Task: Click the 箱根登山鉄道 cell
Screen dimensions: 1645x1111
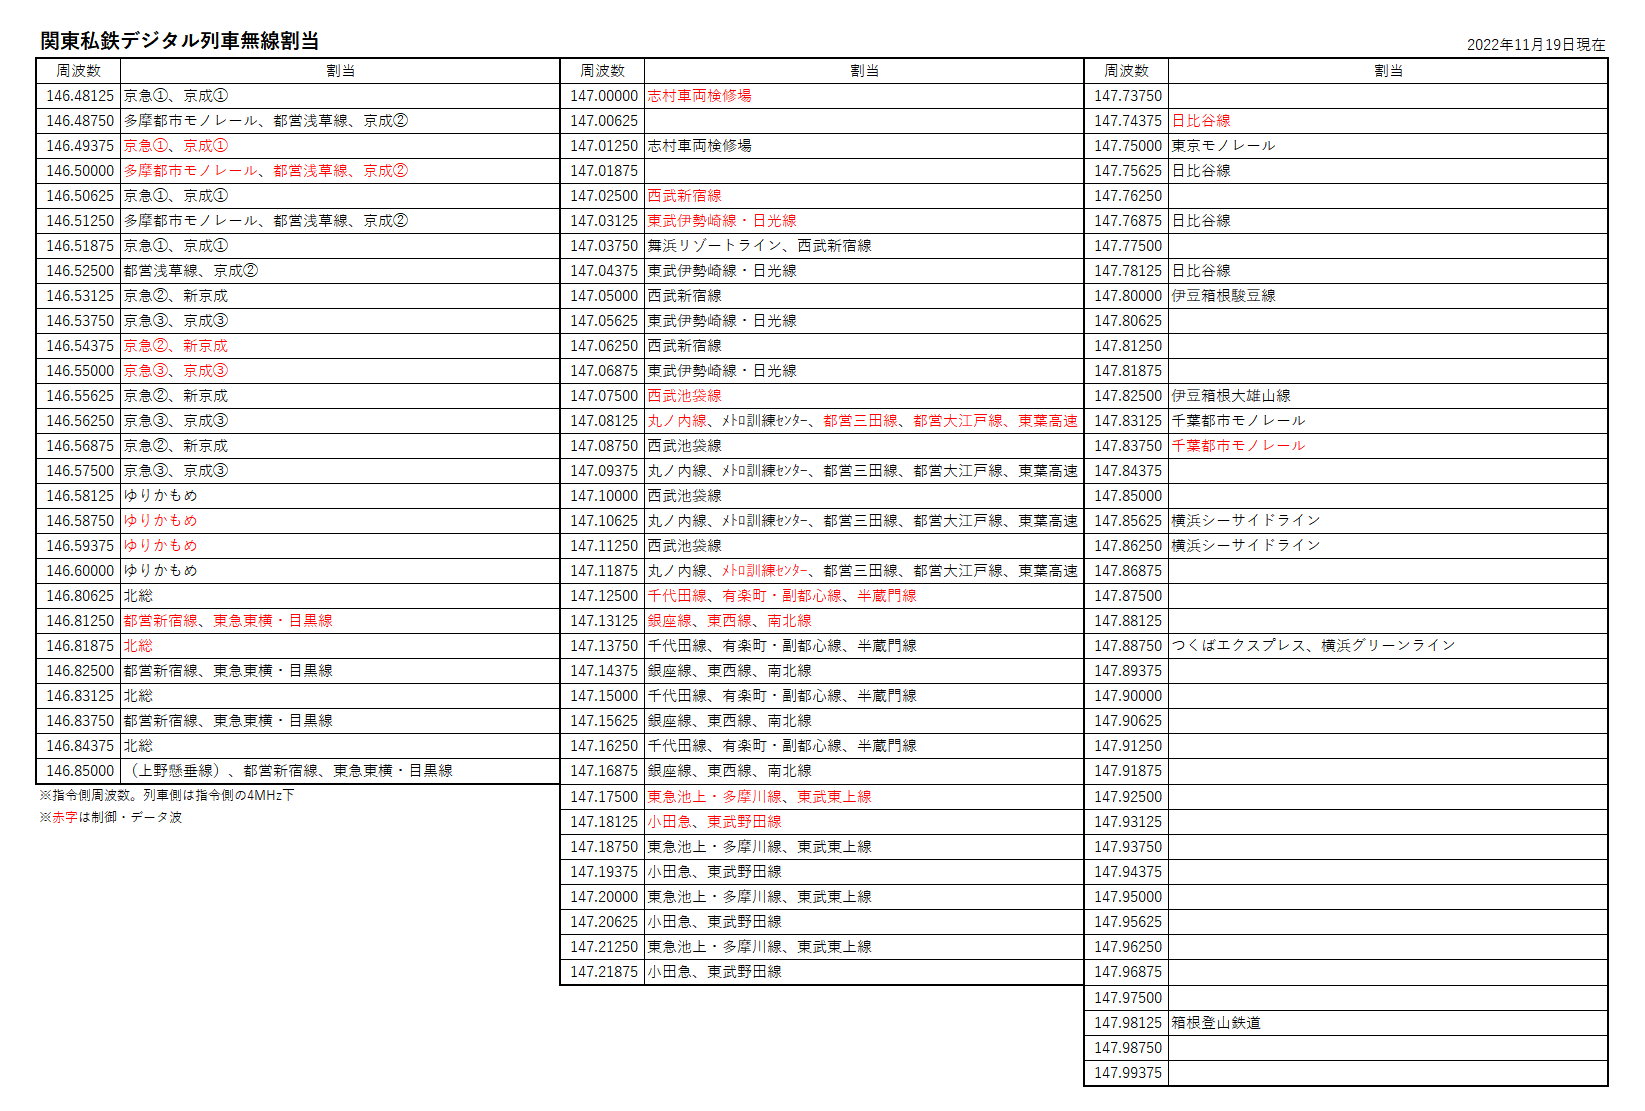Action: tap(1388, 1023)
